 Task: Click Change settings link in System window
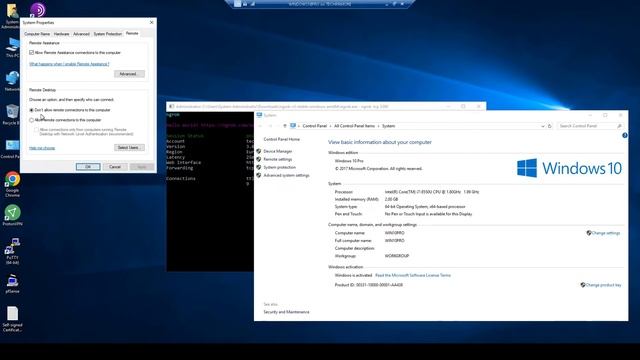click(x=606, y=233)
